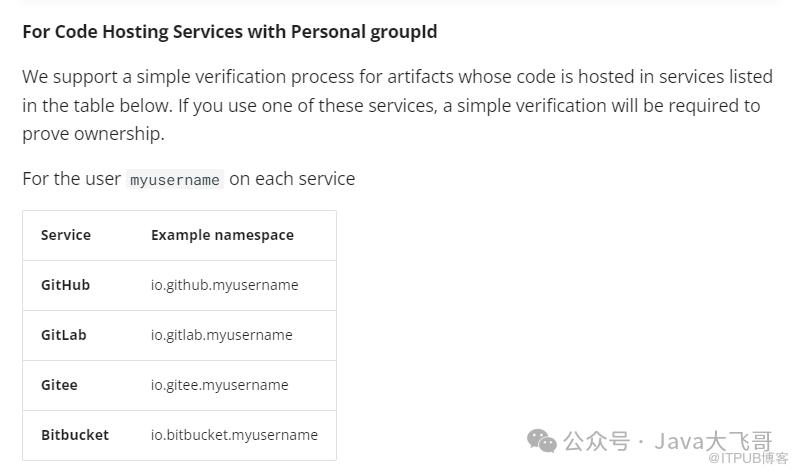This screenshot has width=798, height=473.
Task: Click the io.gitlab.myusername namespace
Action: pyautogui.click(x=221, y=335)
